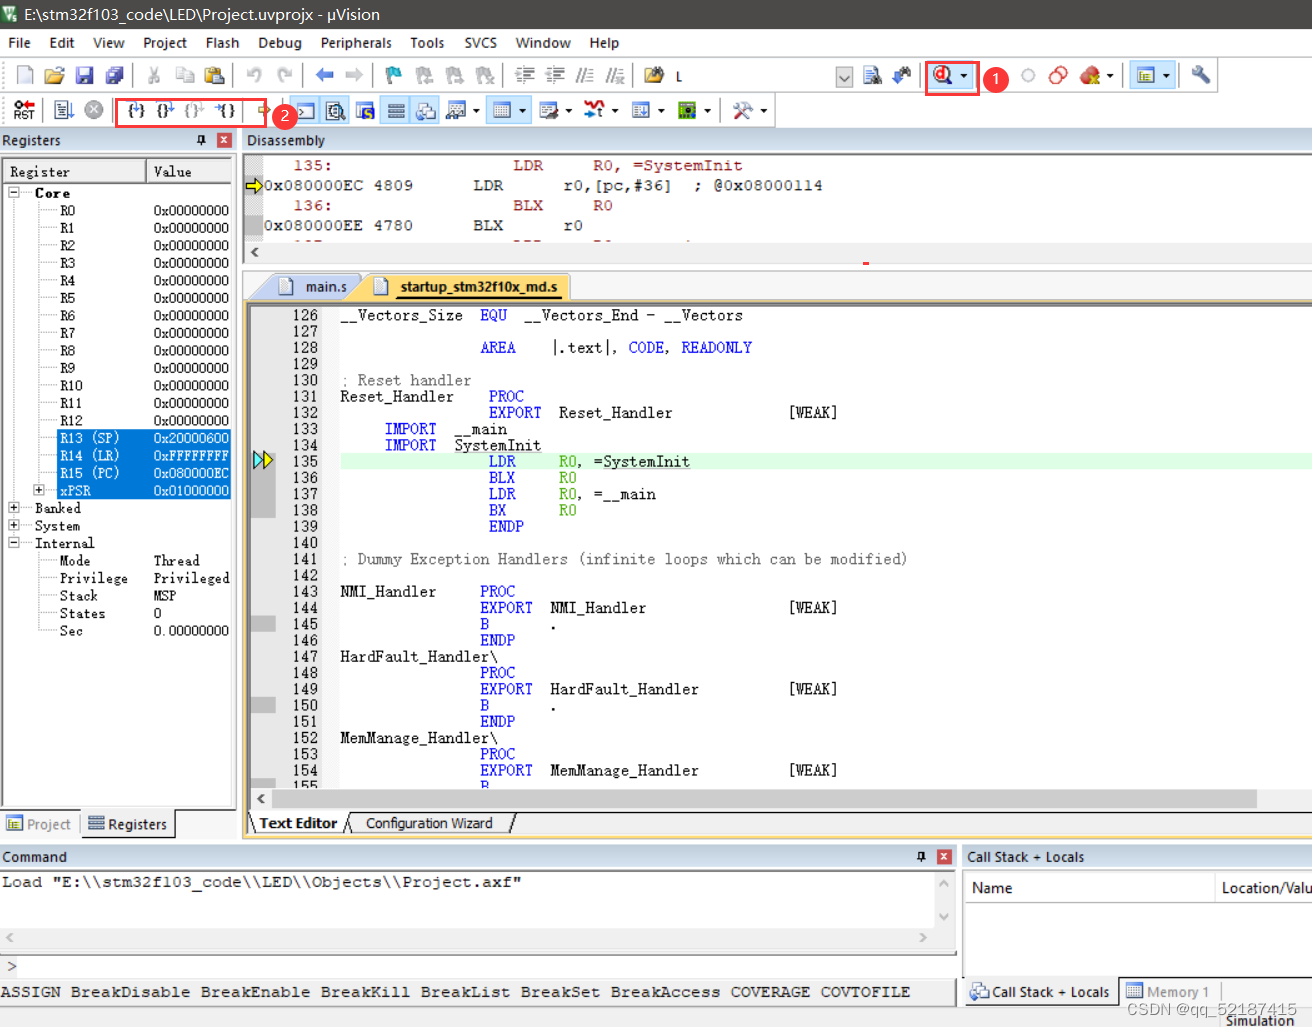Click the Find icon beside the search box
Viewport: 1312px width, 1027px height.
point(872,75)
